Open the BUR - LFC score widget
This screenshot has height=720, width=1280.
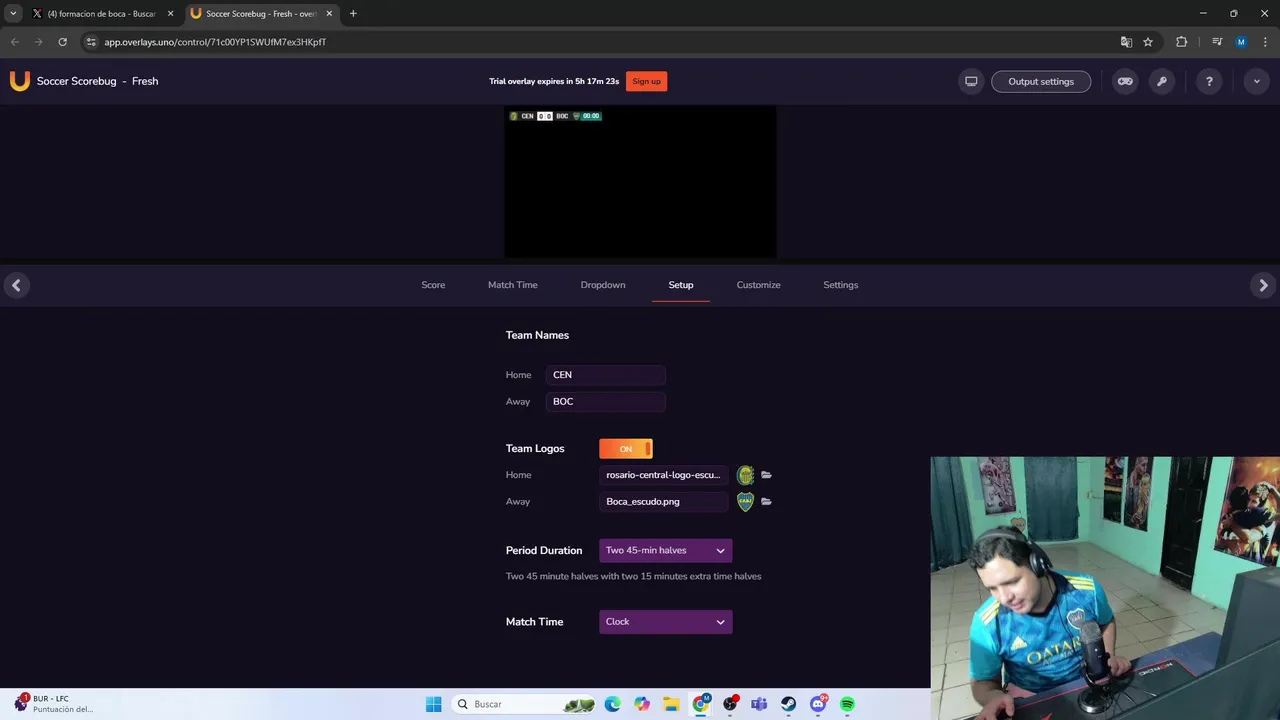(x=55, y=704)
